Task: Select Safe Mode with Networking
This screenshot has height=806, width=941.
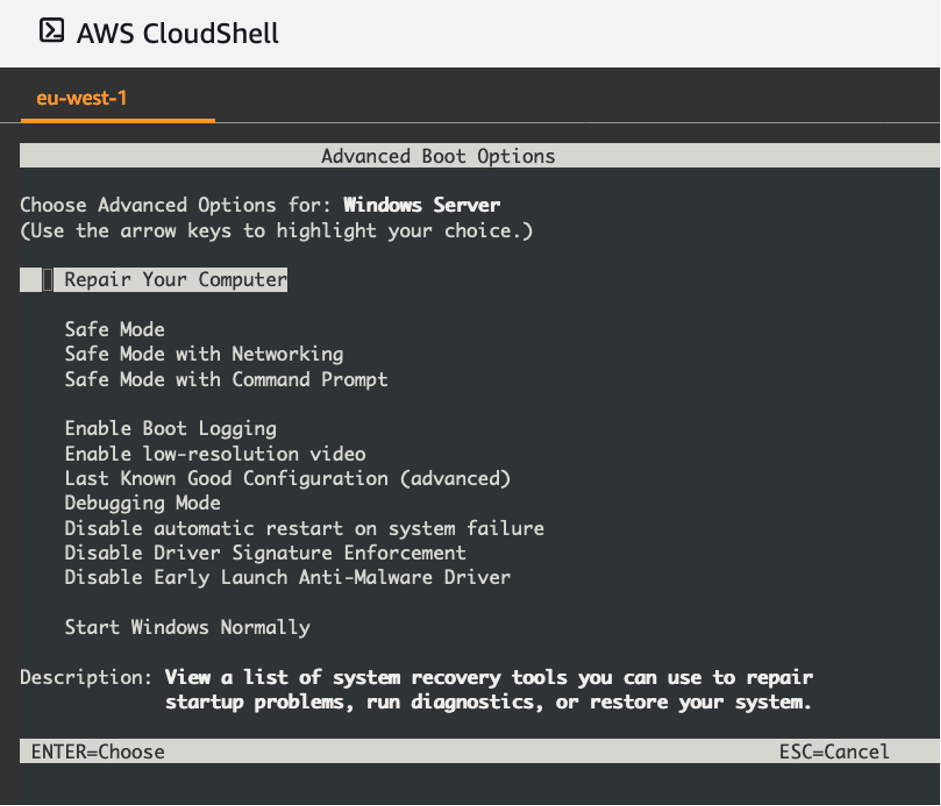Action: pyautogui.click(x=202, y=354)
